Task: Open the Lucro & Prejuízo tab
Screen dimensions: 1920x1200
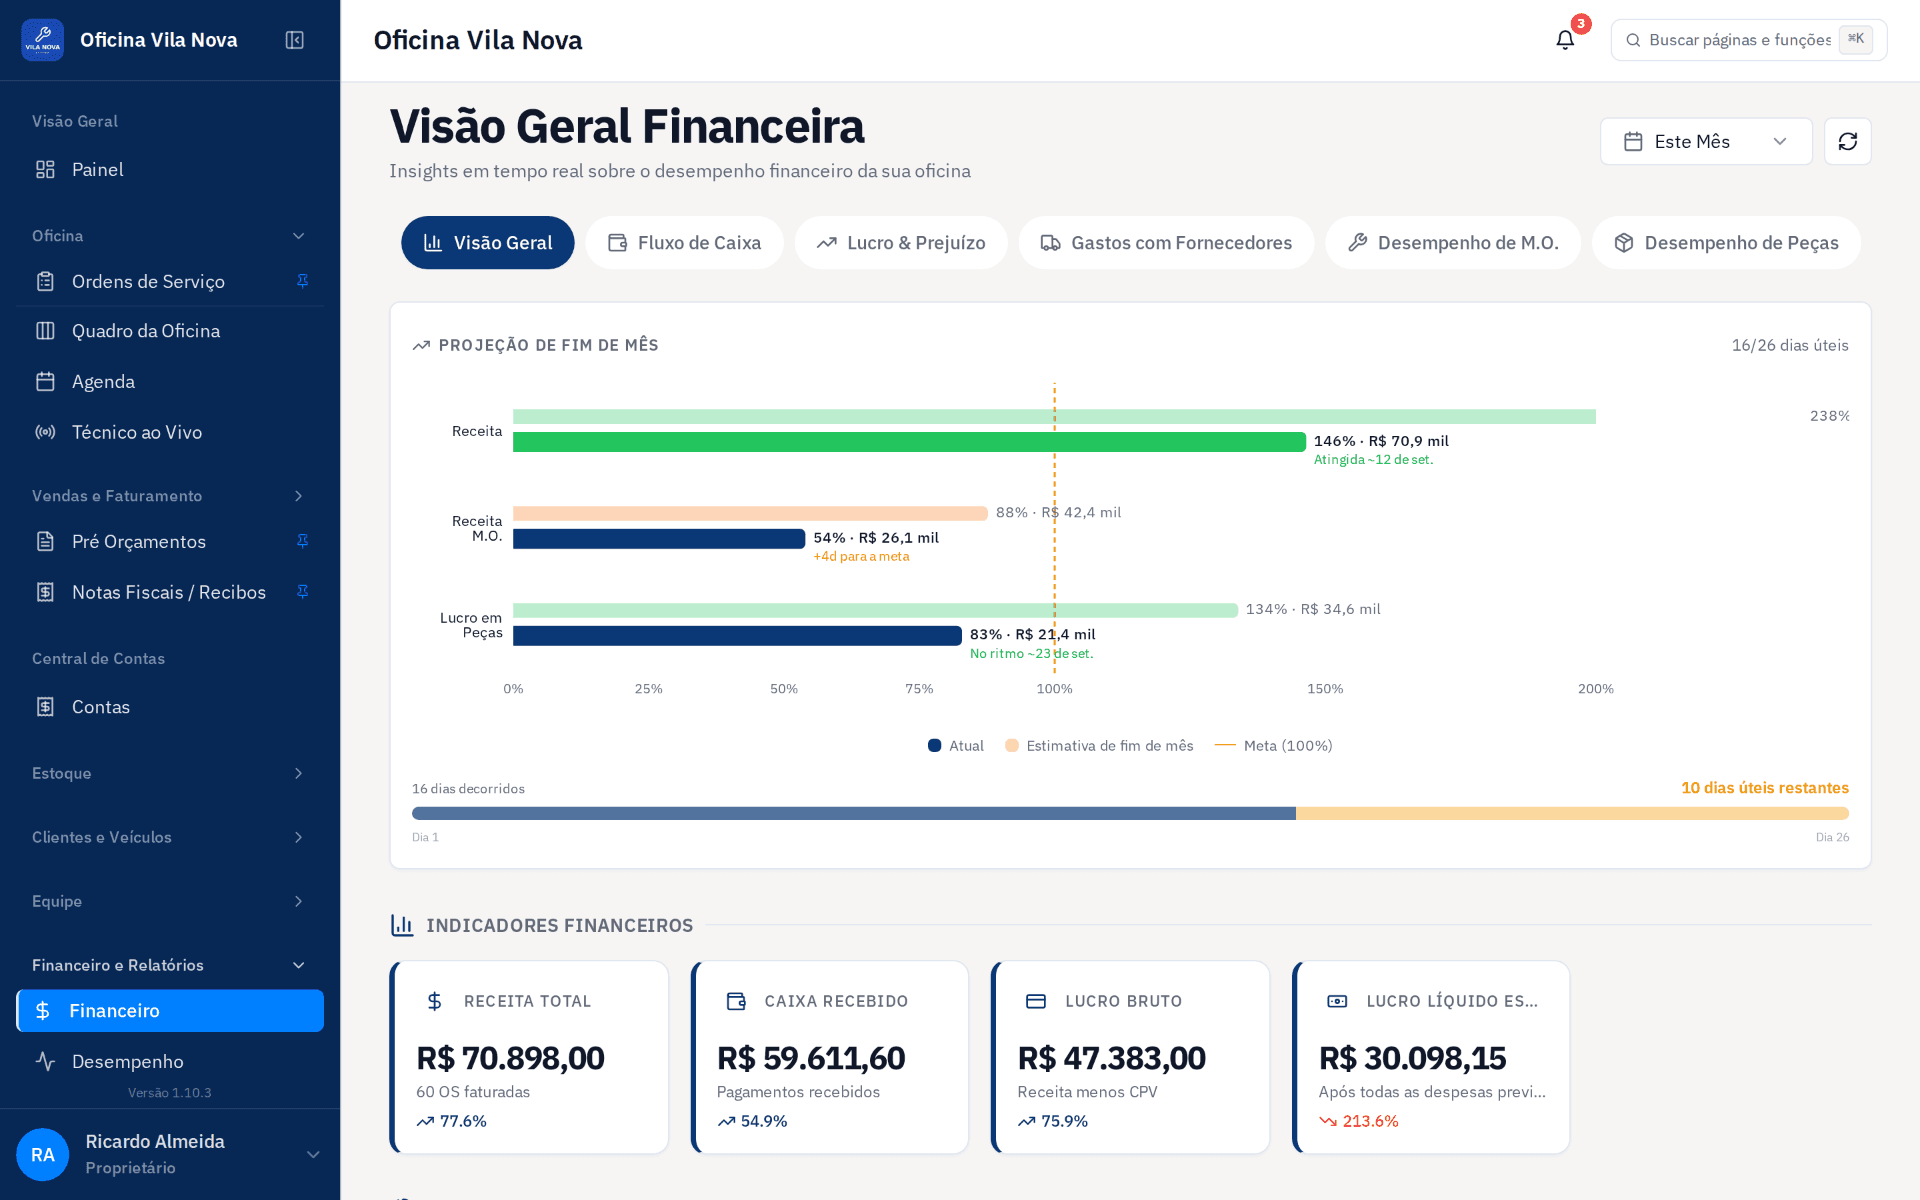Action: [x=901, y=243]
